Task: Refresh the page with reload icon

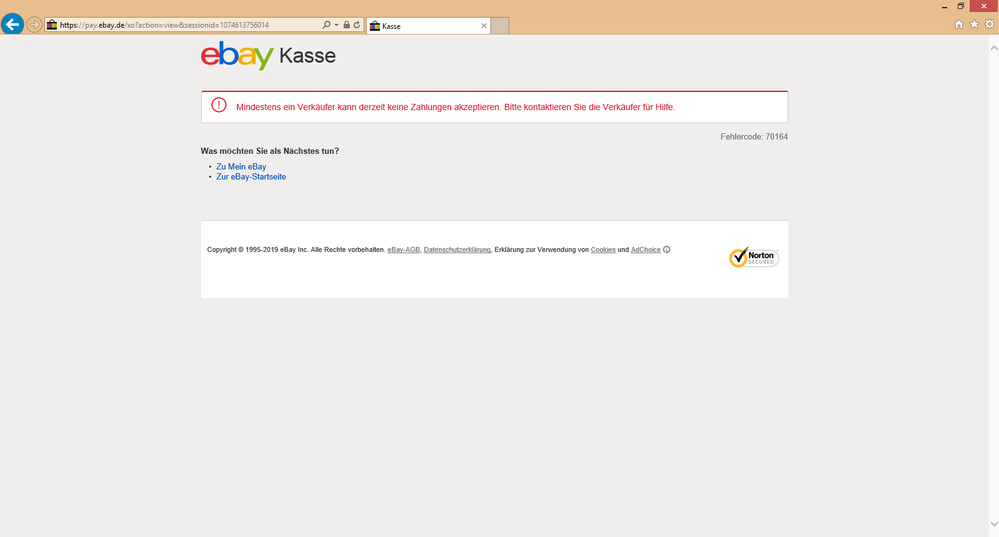Action: tap(357, 25)
